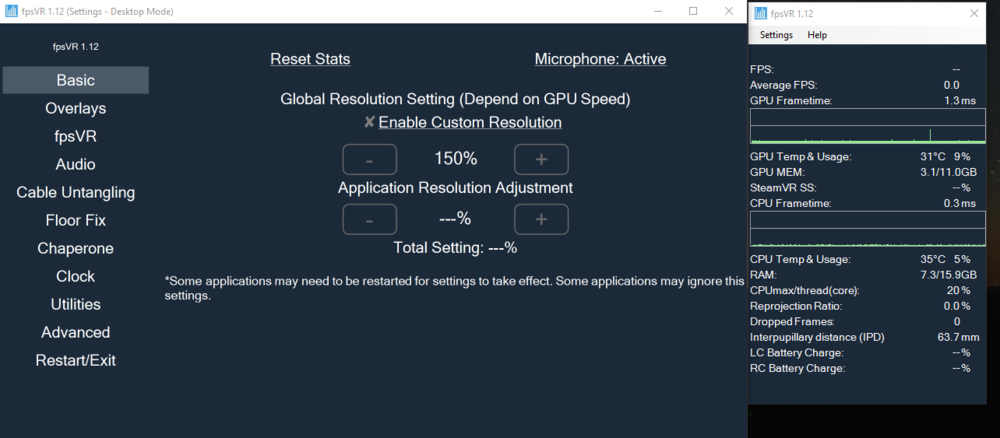Image resolution: width=1000 pixels, height=438 pixels.
Task: Decrease application resolution adjustment with minus
Action: [x=370, y=219]
